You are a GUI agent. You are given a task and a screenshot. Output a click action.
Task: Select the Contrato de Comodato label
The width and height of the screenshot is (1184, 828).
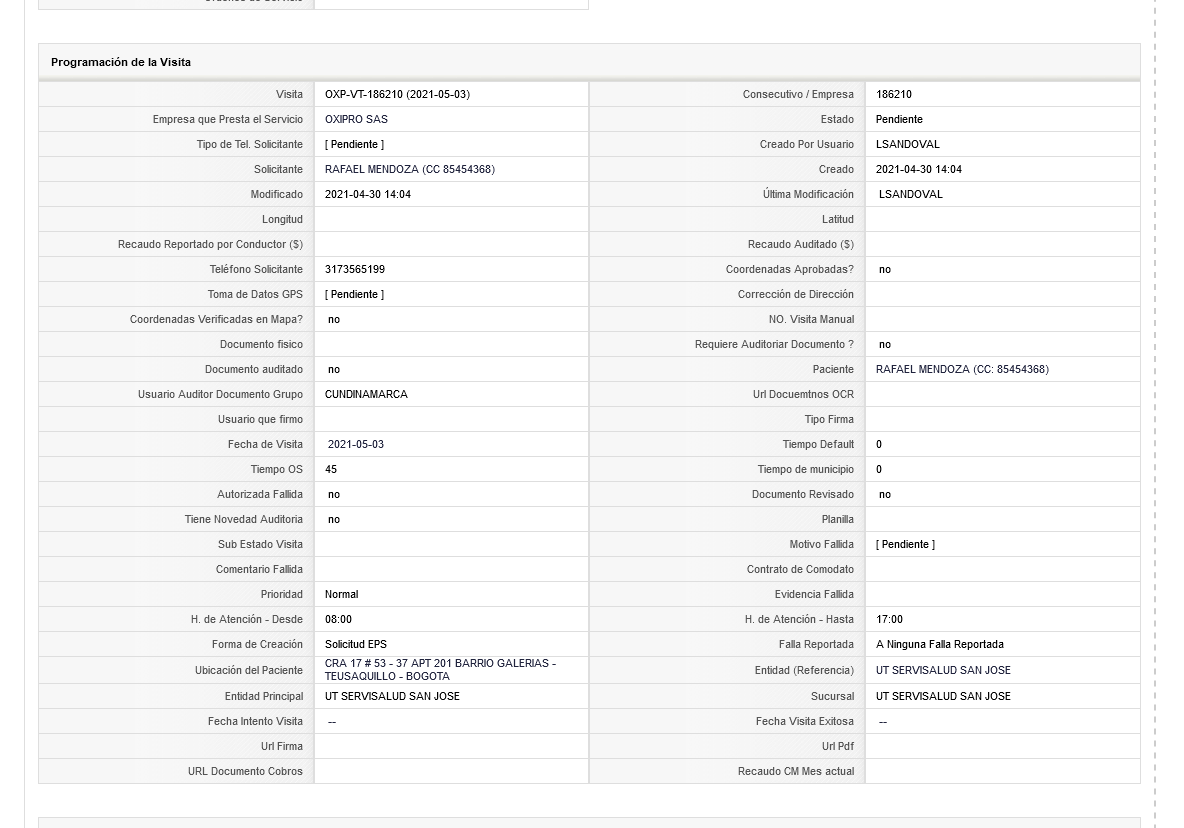800,569
